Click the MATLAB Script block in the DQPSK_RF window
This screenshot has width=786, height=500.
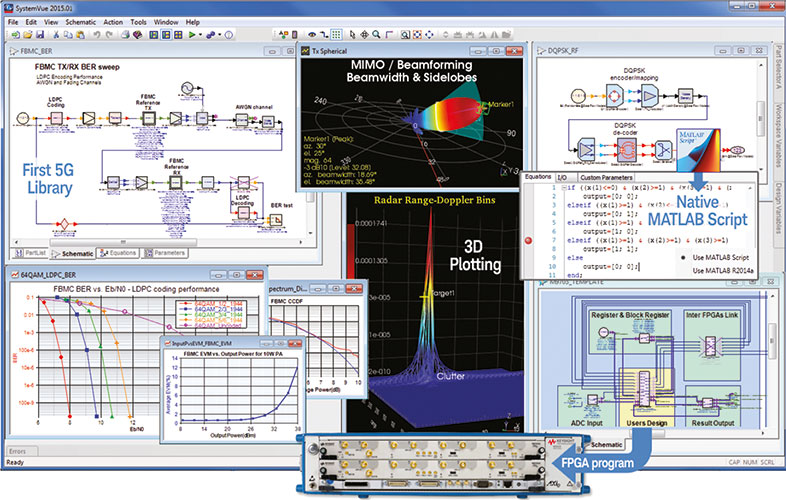[699, 150]
